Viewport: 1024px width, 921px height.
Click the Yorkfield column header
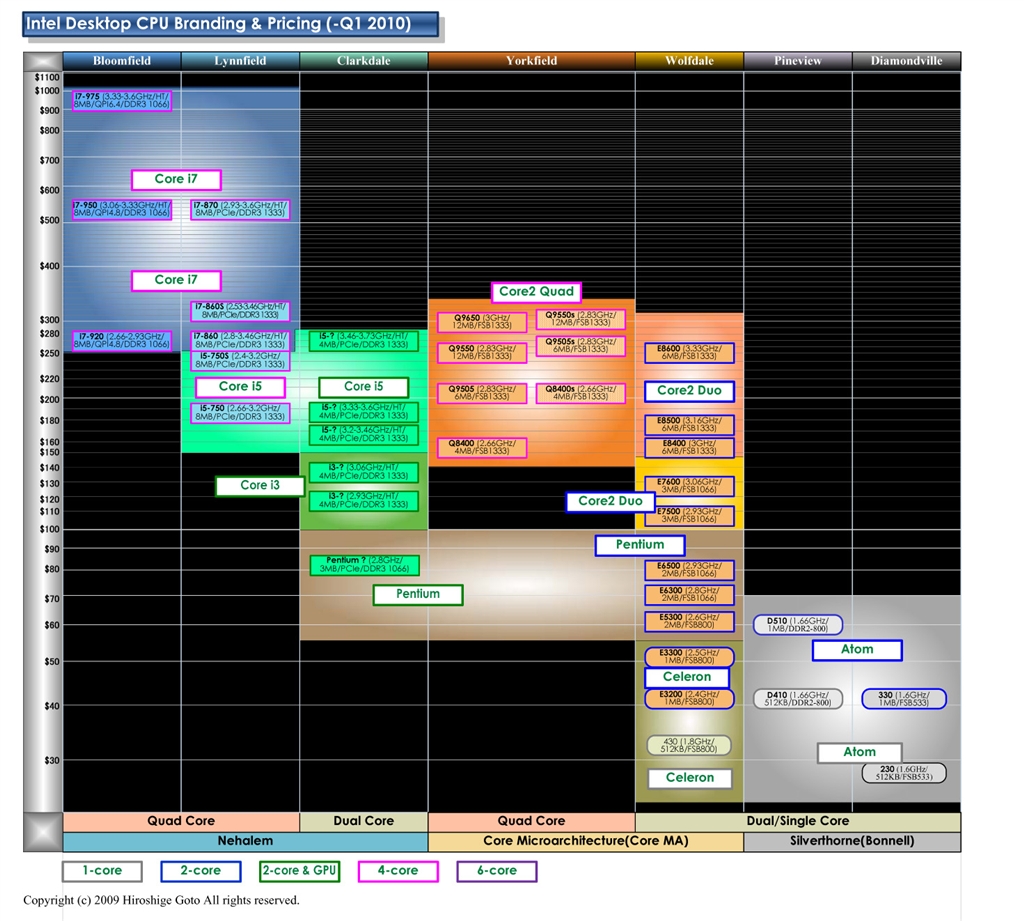(x=532, y=61)
